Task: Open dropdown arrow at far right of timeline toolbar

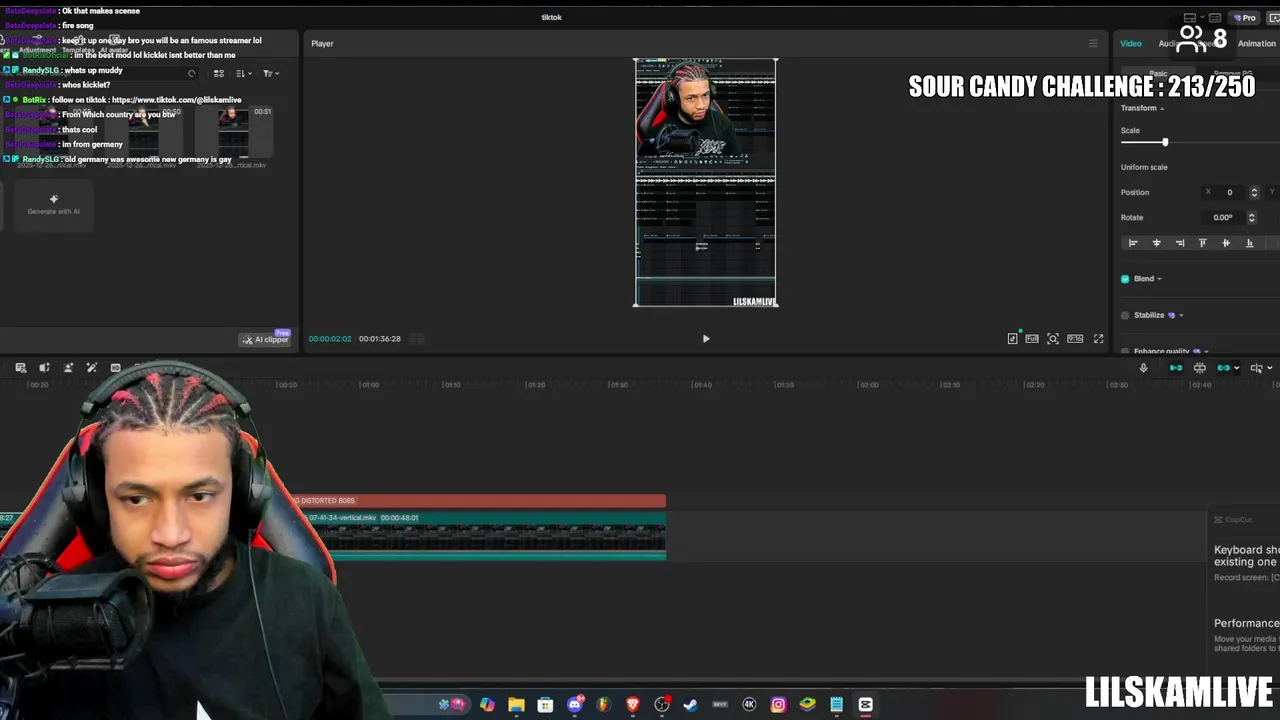Action: [x=1270, y=368]
